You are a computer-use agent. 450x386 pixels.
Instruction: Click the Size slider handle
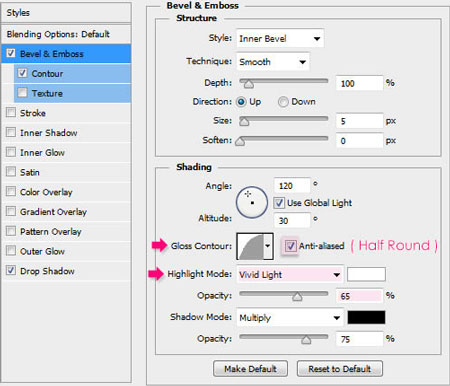pos(244,122)
